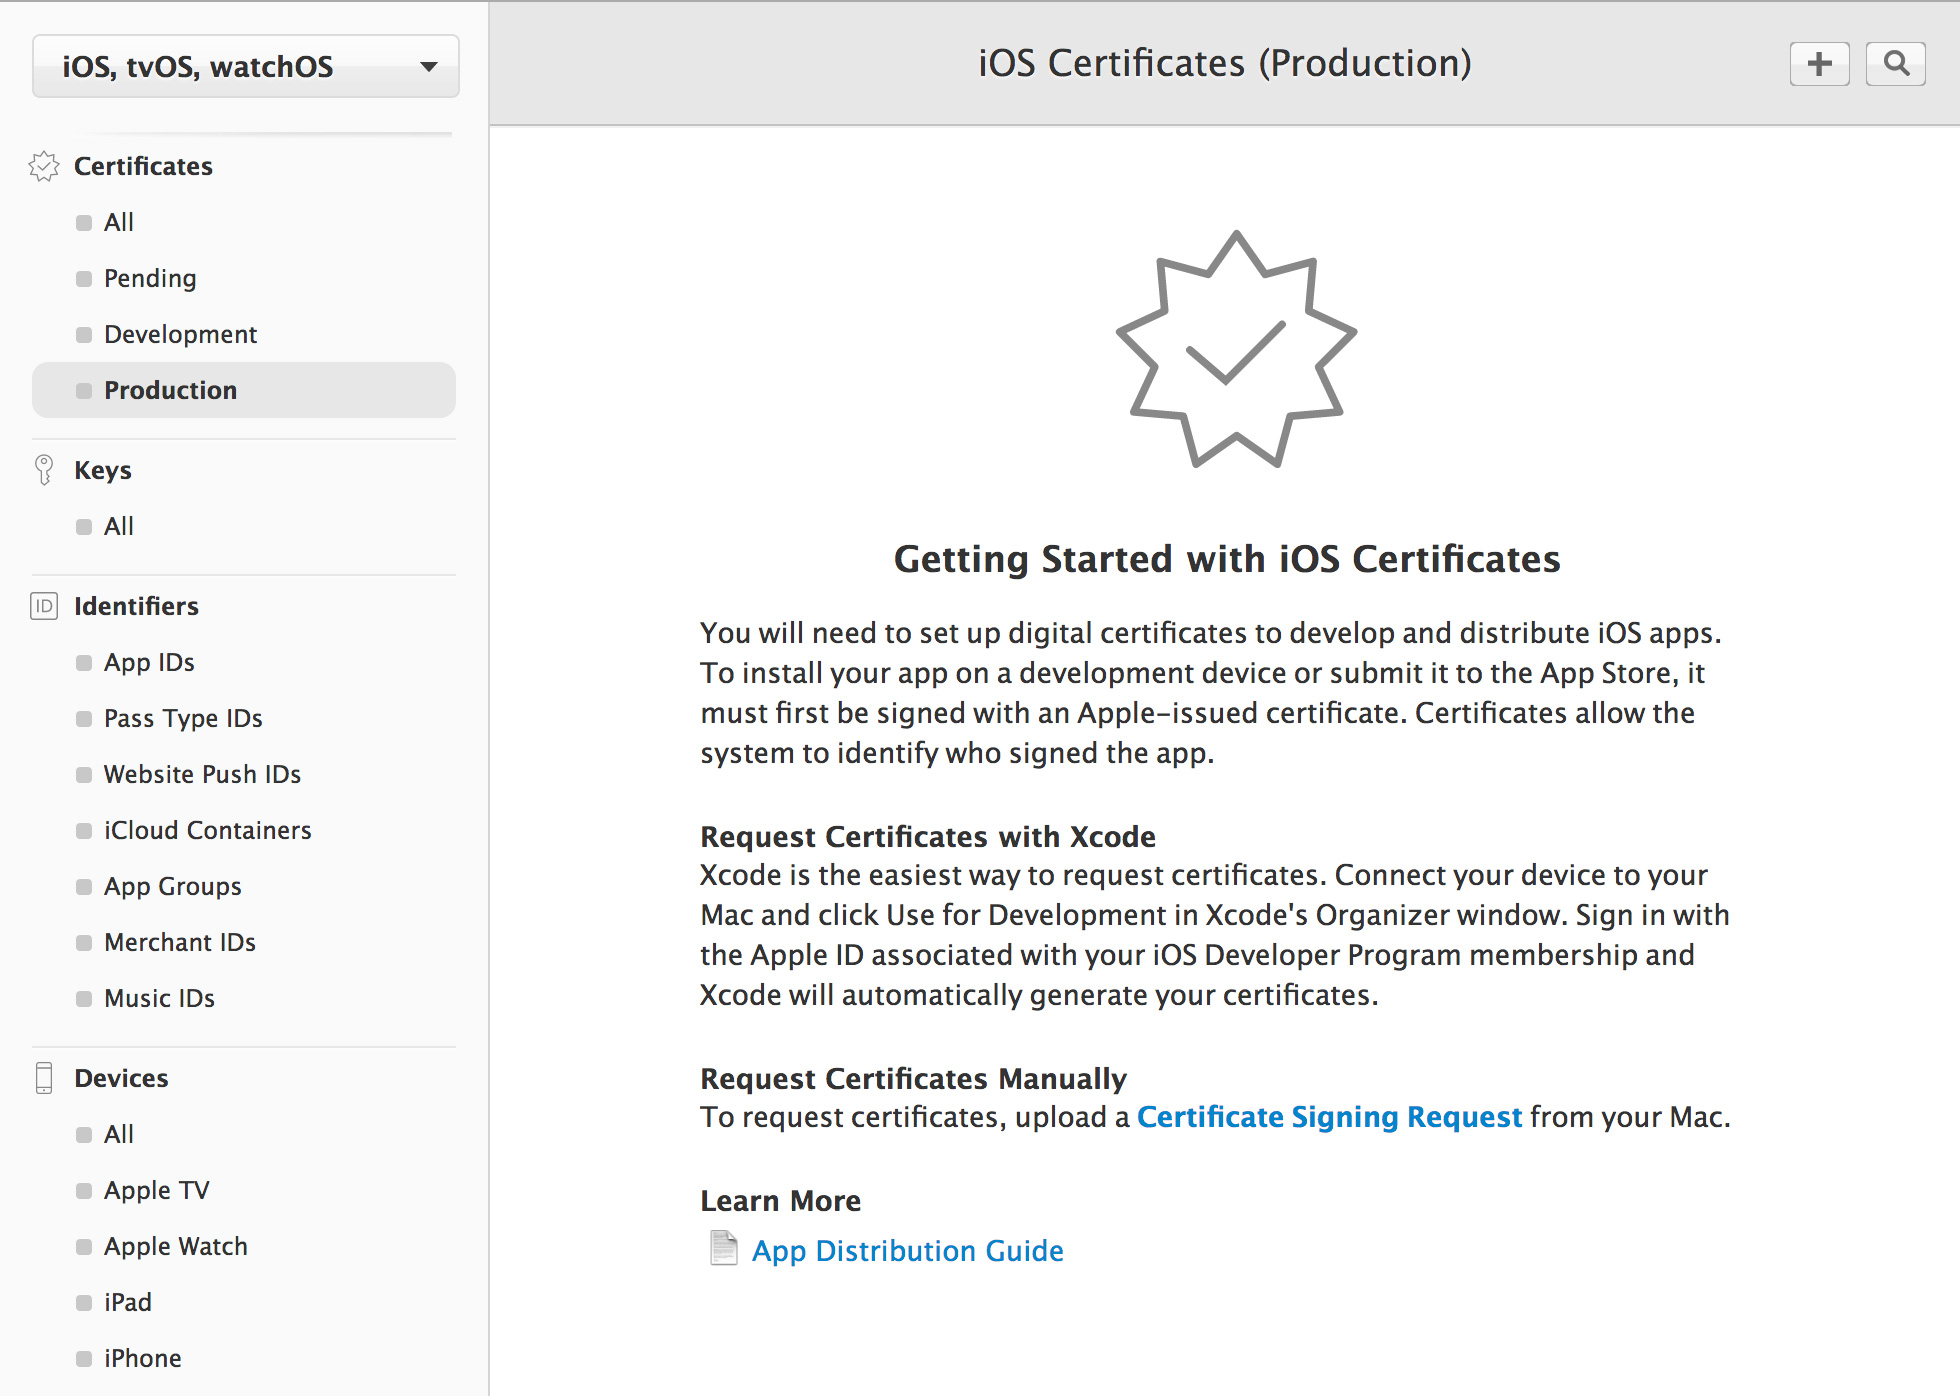Click the iOS Certificates (Production) title

[1225, 63]
